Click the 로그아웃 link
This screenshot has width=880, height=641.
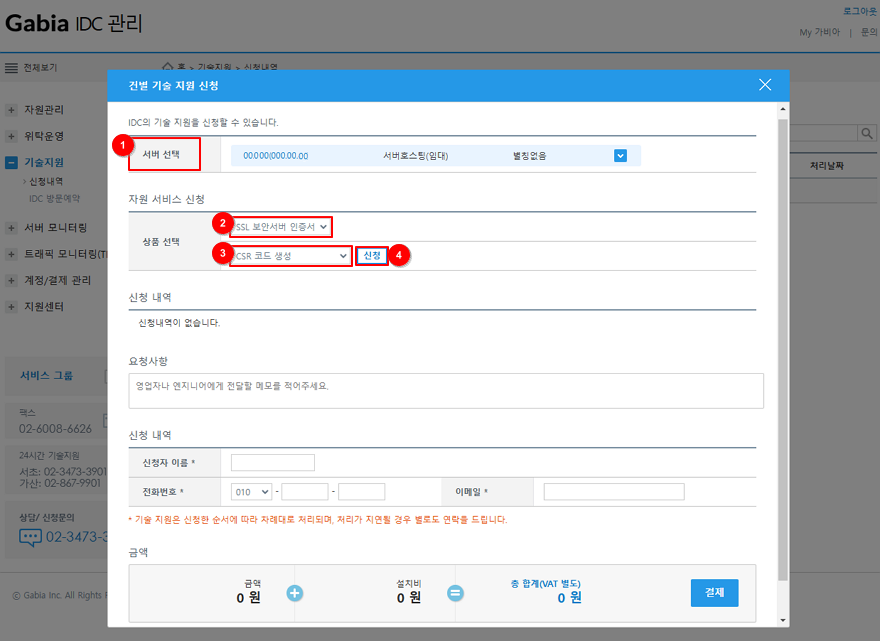[860, 11]
